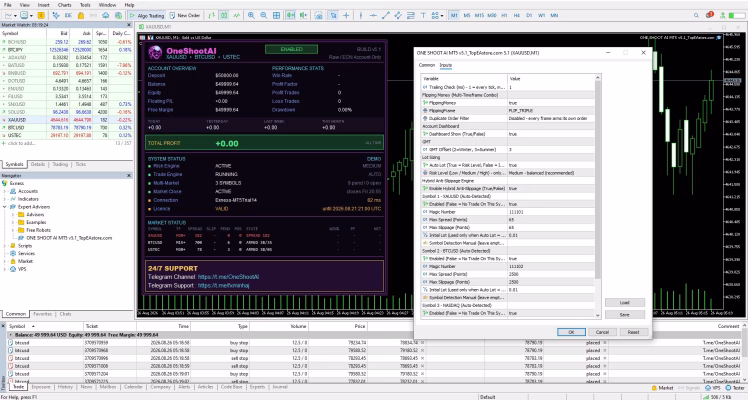Viewport: 748px width, 400px height.
Task: Select the crosshair tool
Action: (x=346, y=15)
